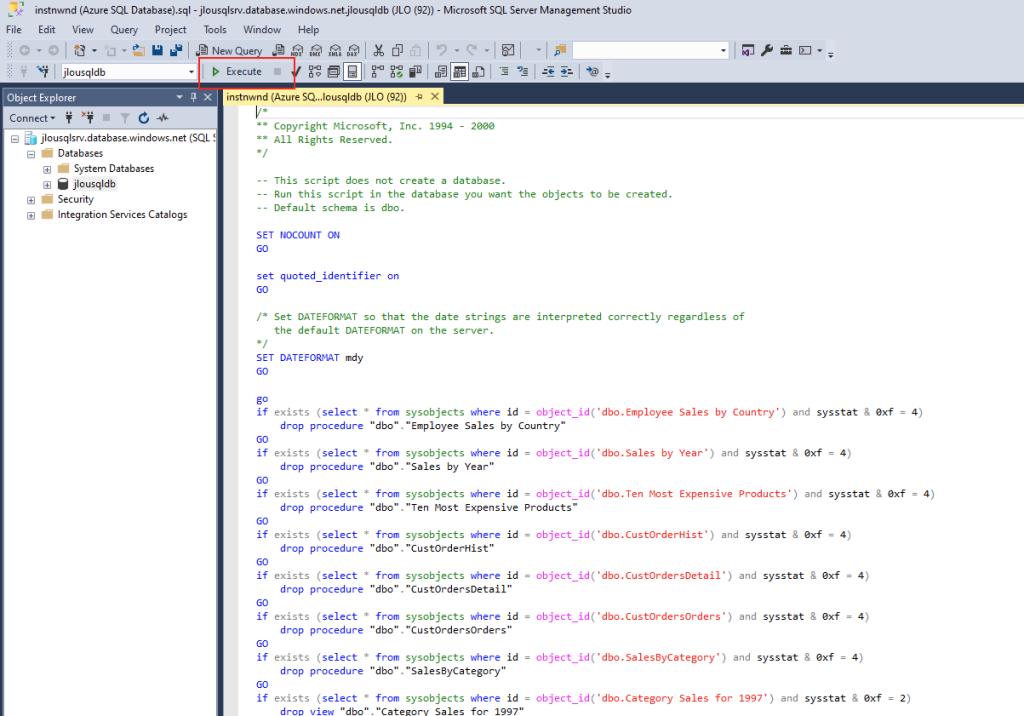Expand Integration Services Catalogs folder

31,216
